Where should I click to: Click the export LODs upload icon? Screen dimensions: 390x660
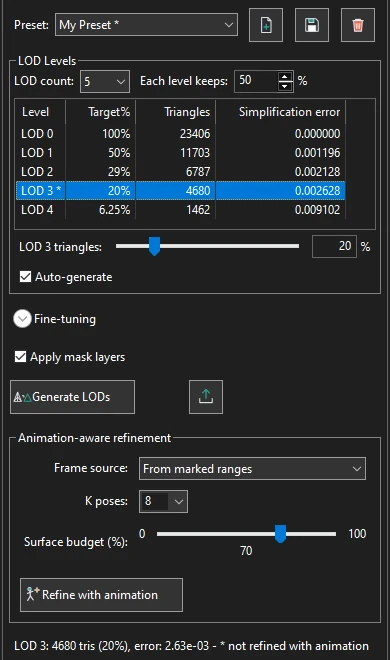pyautogui.click(x=206, y=397)
